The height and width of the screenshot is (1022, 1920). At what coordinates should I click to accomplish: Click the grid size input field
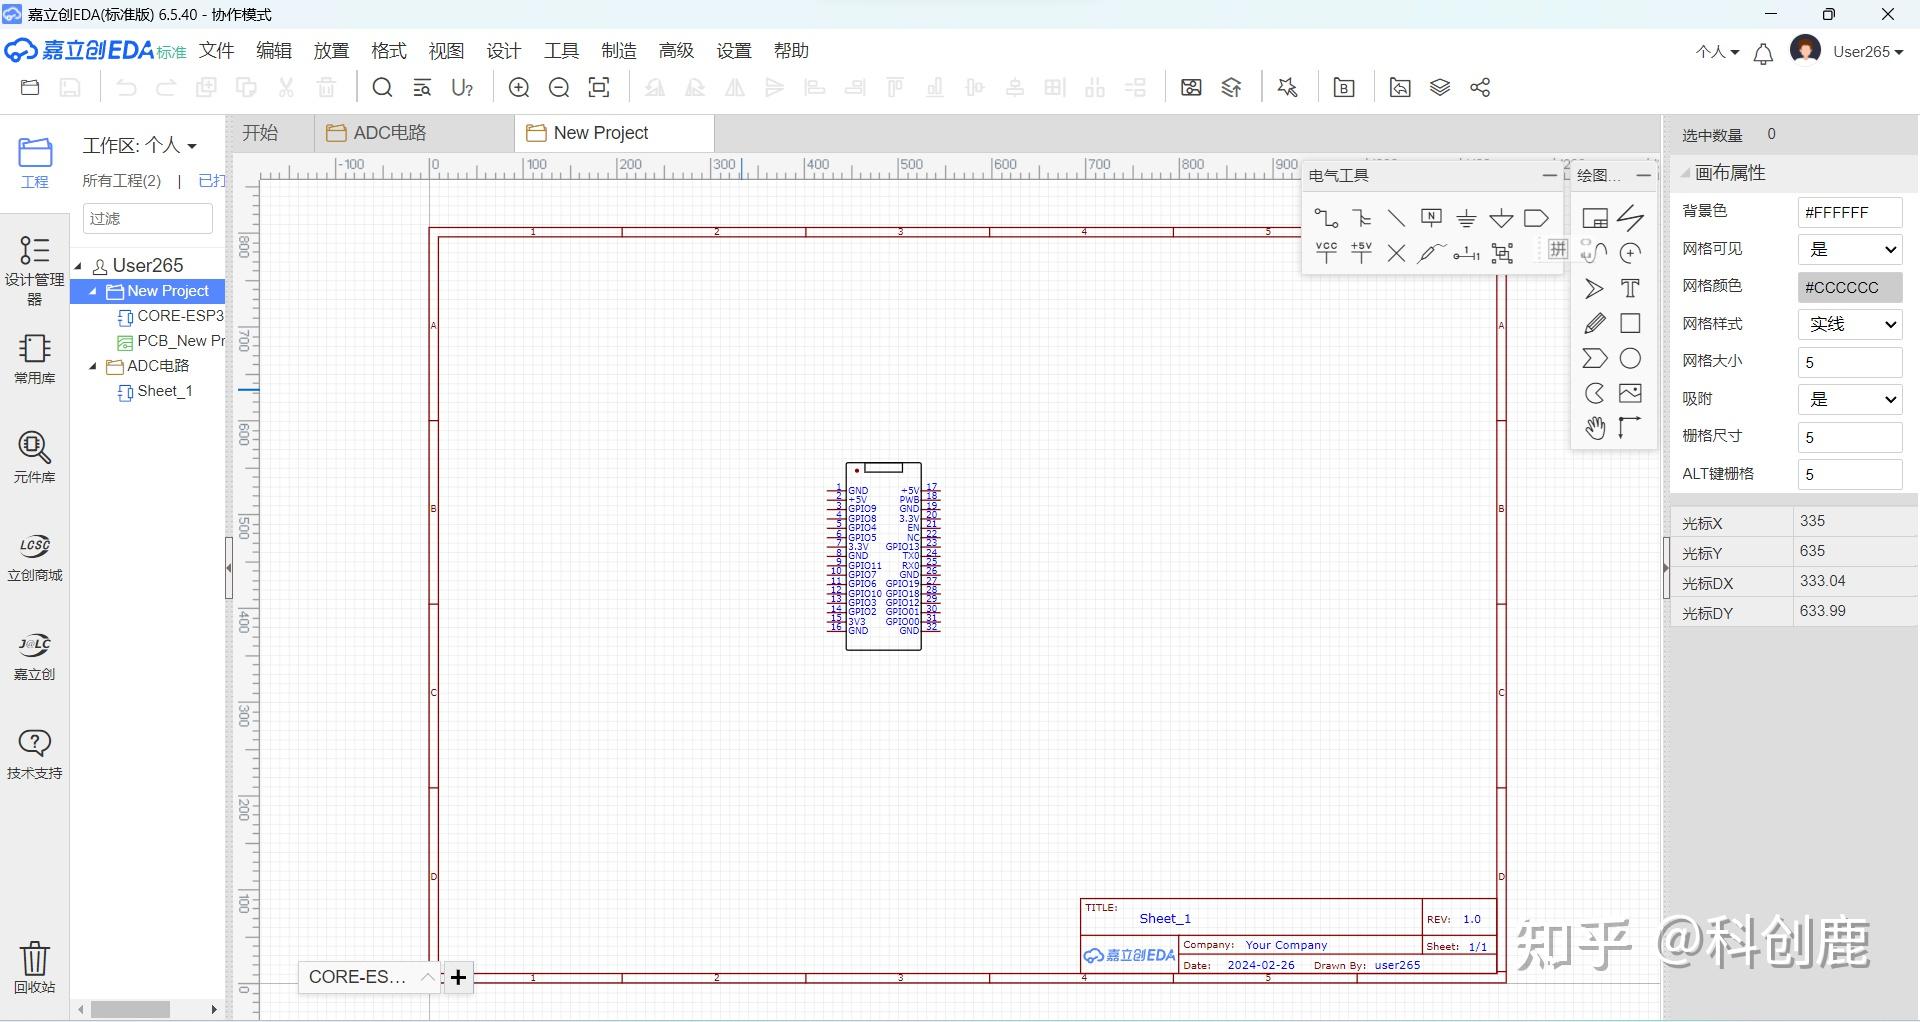1850,362
